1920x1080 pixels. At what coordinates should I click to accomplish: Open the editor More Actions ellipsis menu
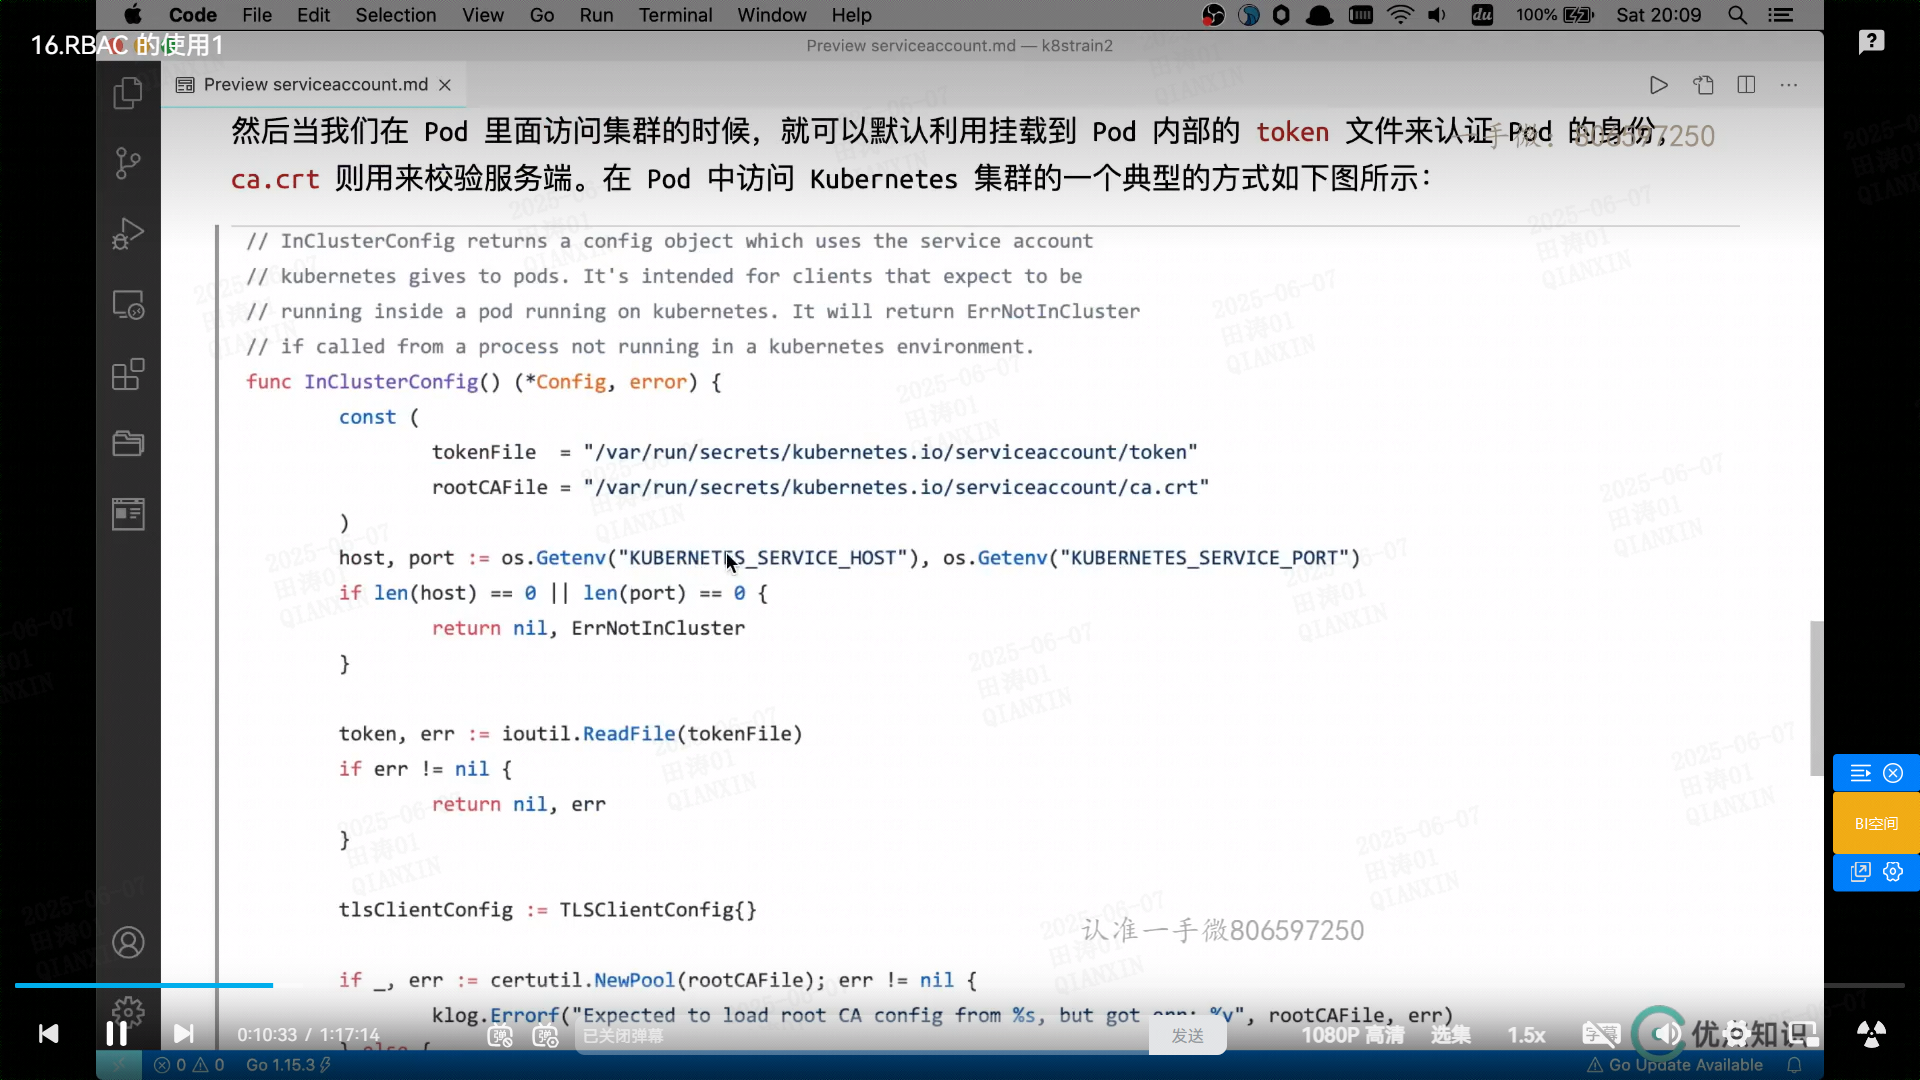1789,85
